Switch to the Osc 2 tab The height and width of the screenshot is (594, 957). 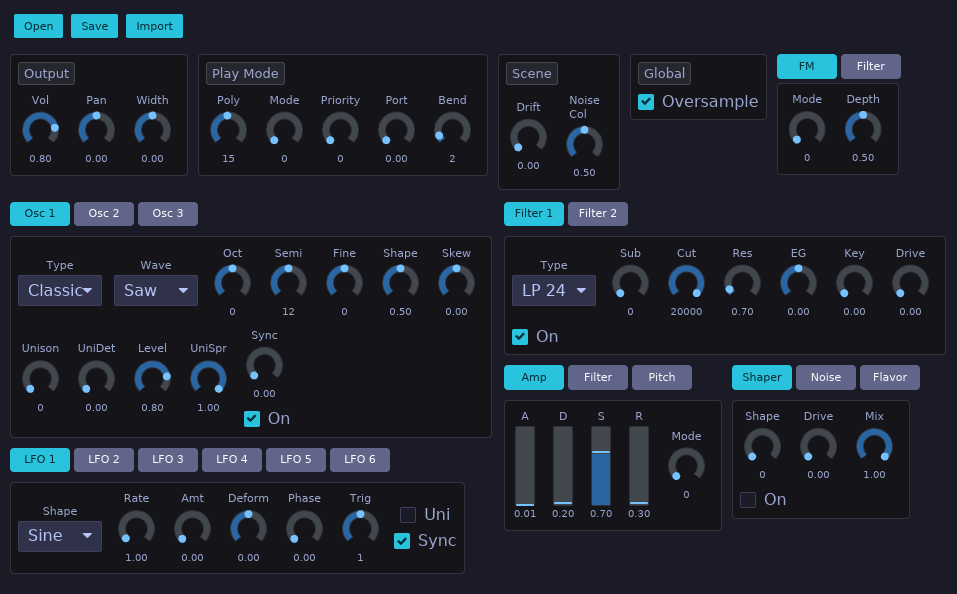pos(104,214)
